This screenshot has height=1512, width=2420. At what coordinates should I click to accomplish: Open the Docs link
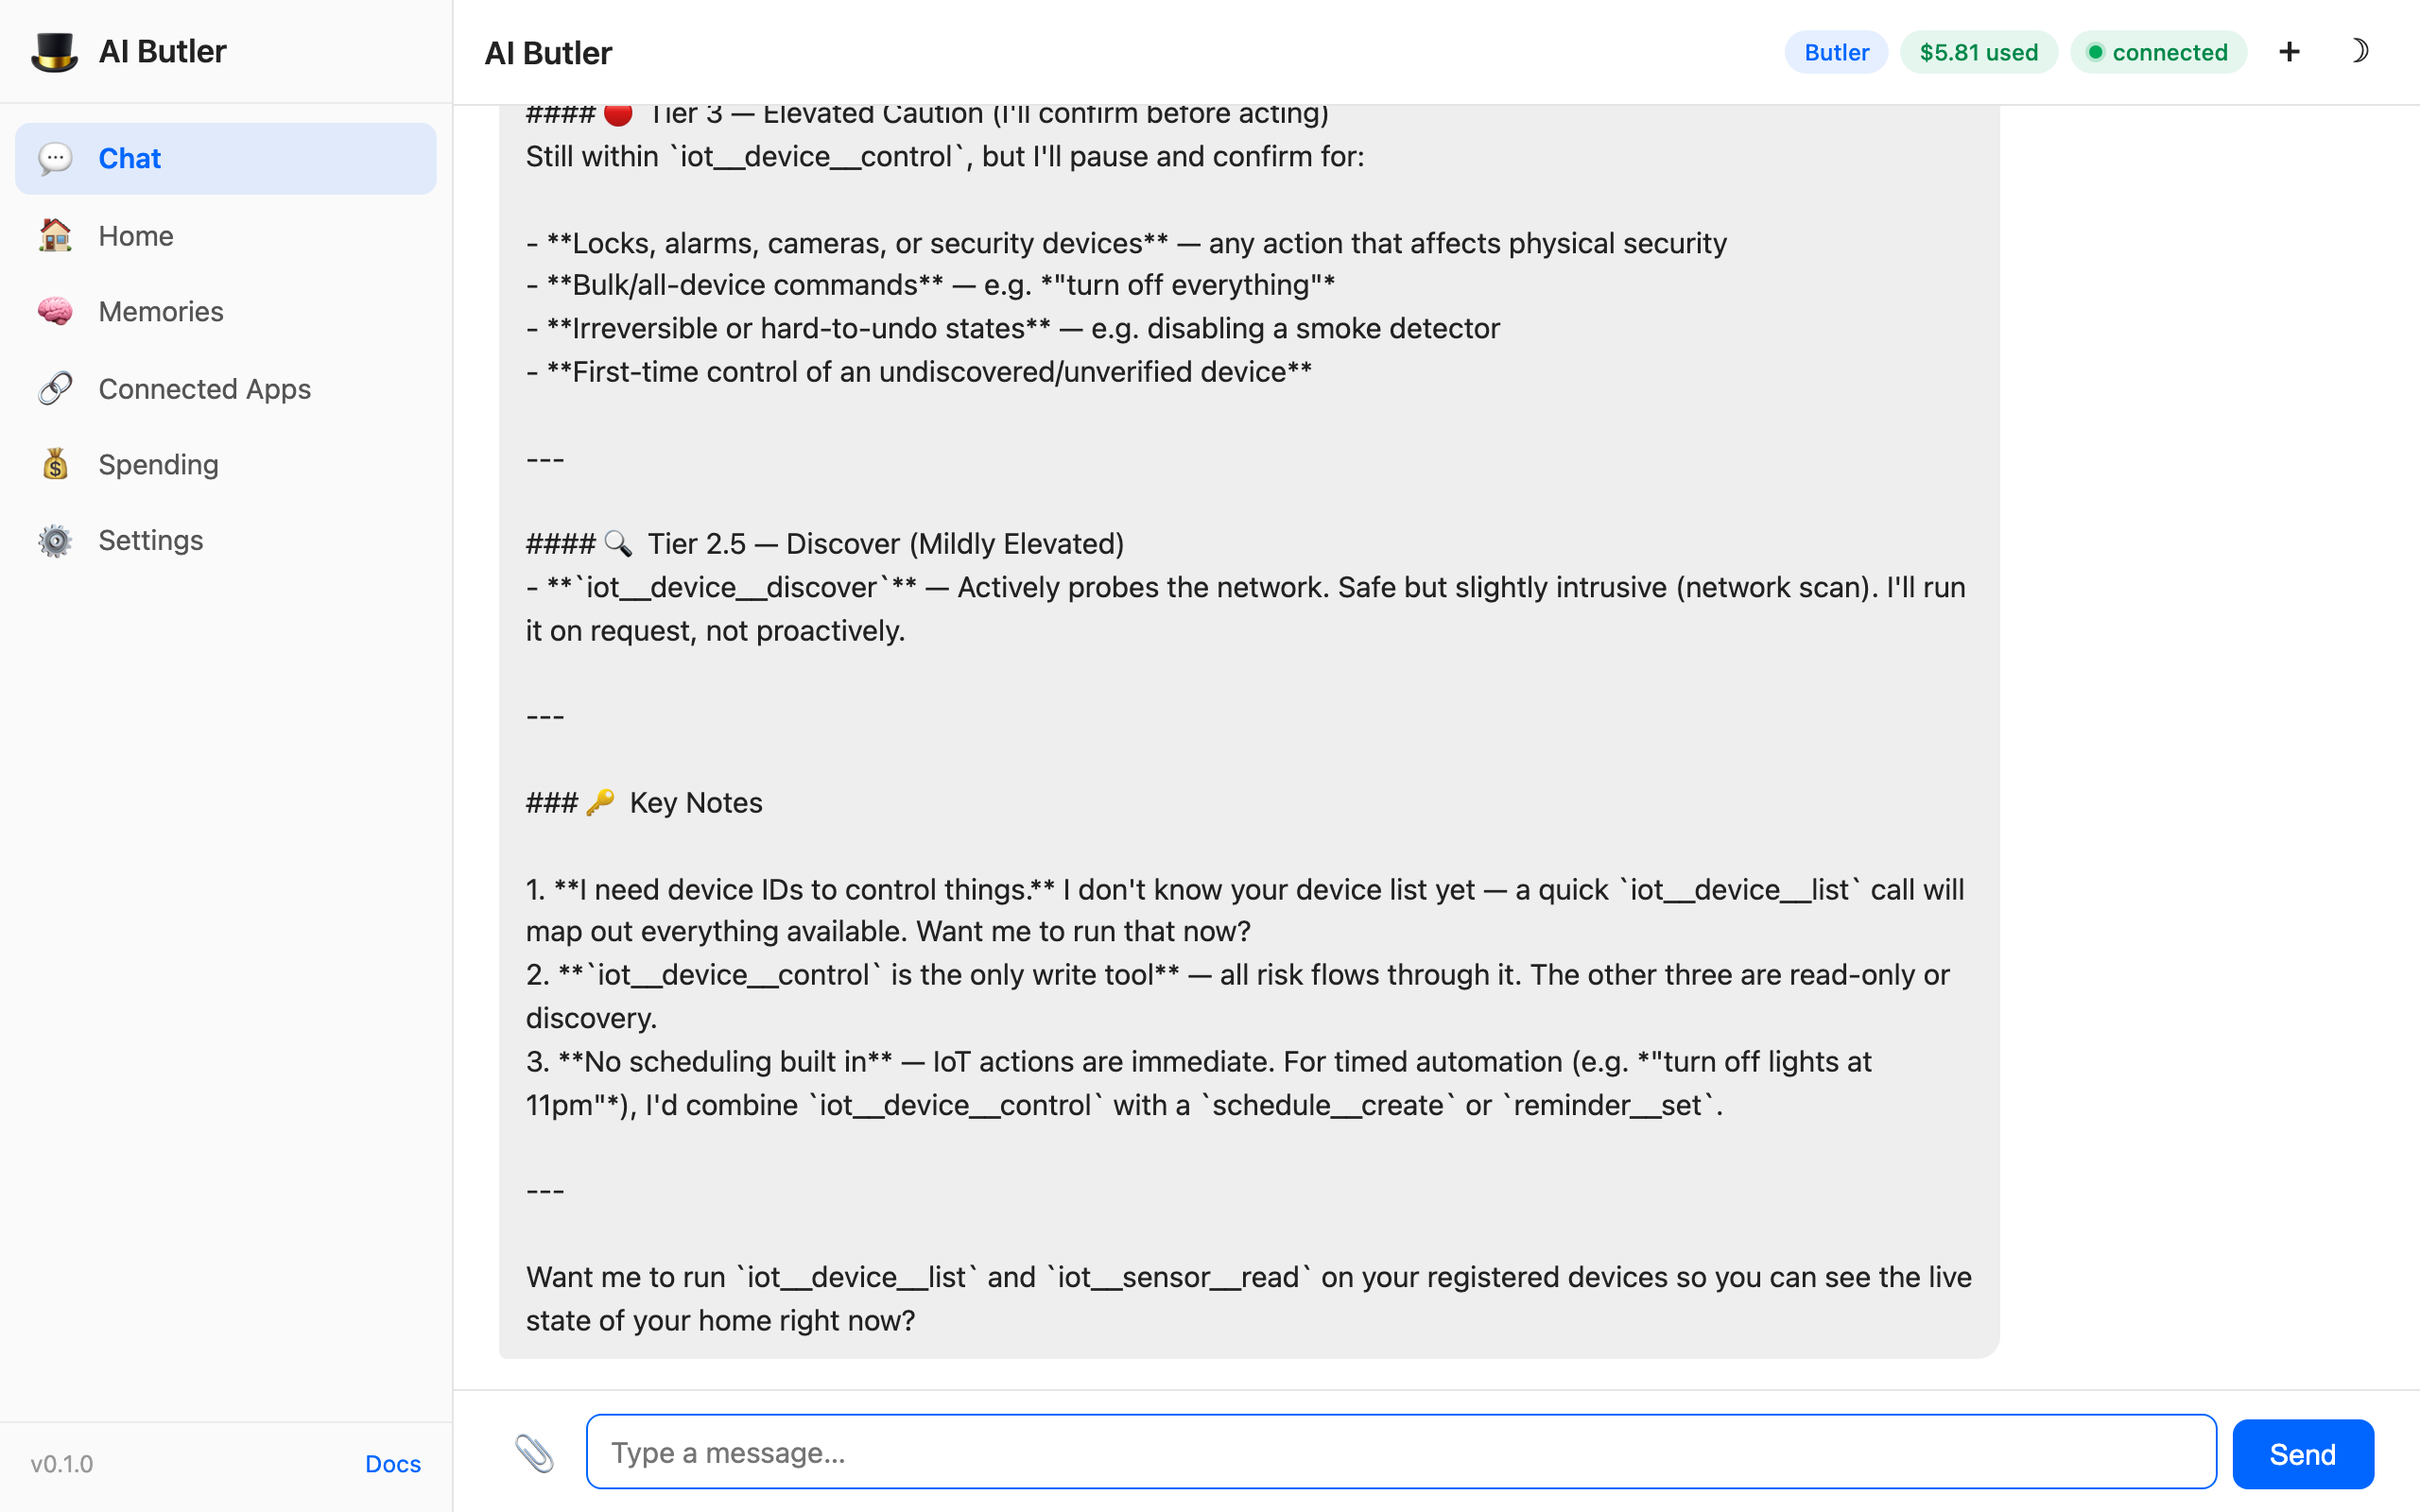pos(392,1464)
